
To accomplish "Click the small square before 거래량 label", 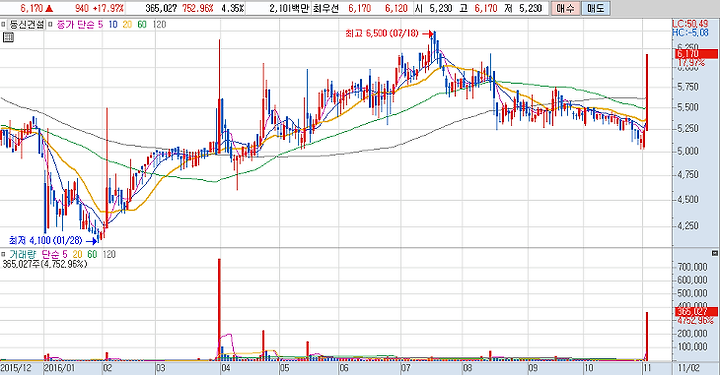I will 3,254.
